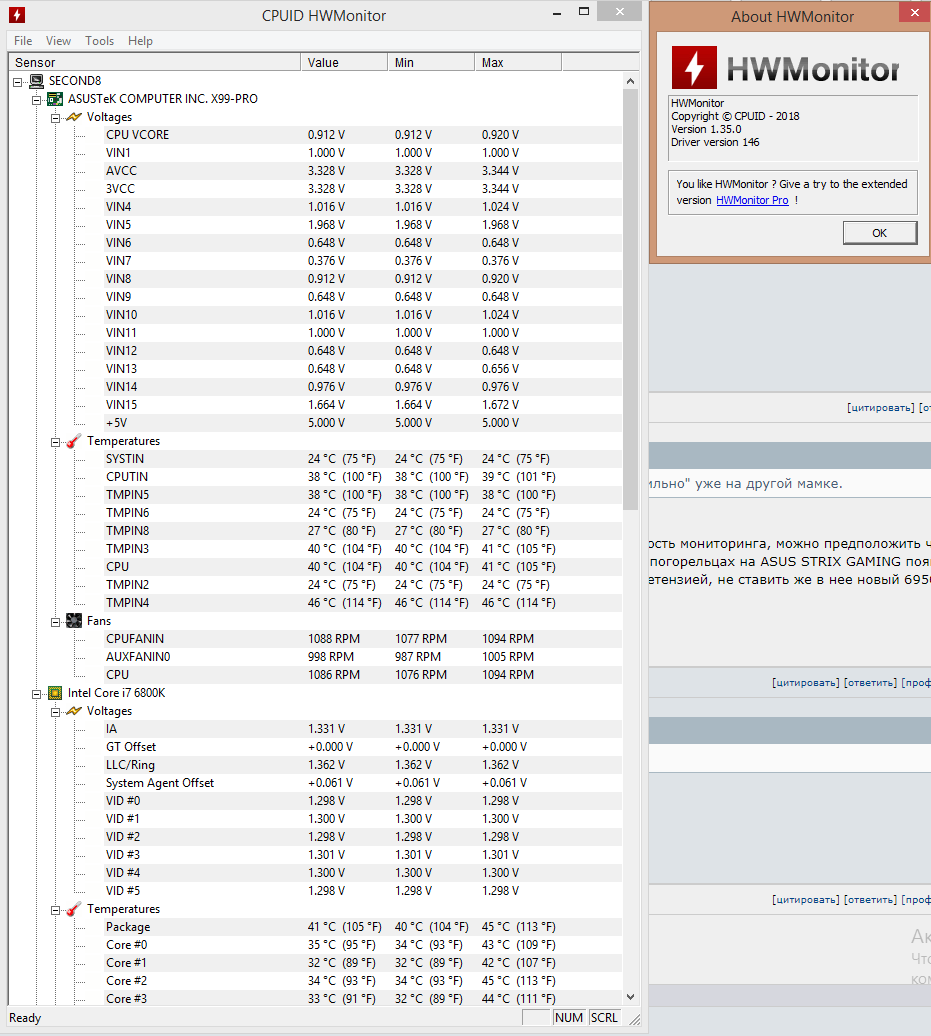Image resolution: width=931 pixels, height=1036 pixels.
Task: Click the Fans section fan icon
Action: (x=75, y=621)
